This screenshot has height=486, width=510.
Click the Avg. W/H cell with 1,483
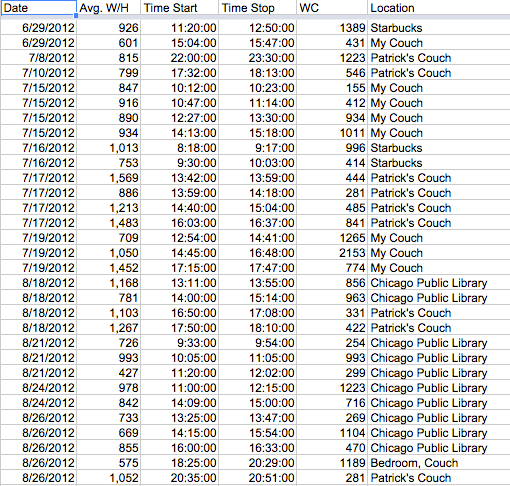point(108,223)
